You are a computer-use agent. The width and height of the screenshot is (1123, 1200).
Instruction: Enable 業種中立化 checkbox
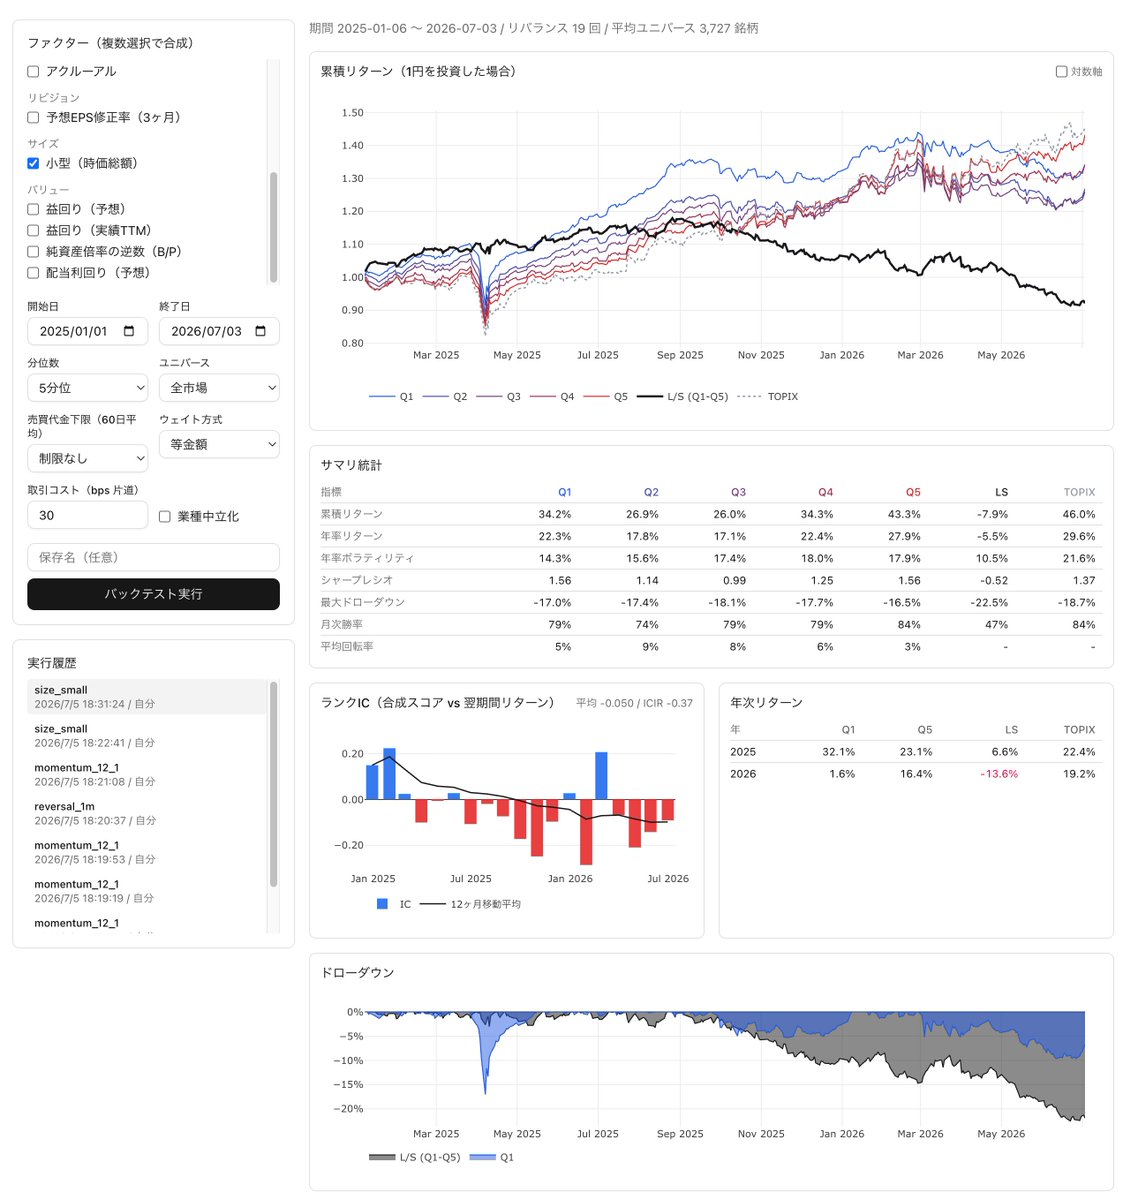pyautogui.click(x=165, y=516)
